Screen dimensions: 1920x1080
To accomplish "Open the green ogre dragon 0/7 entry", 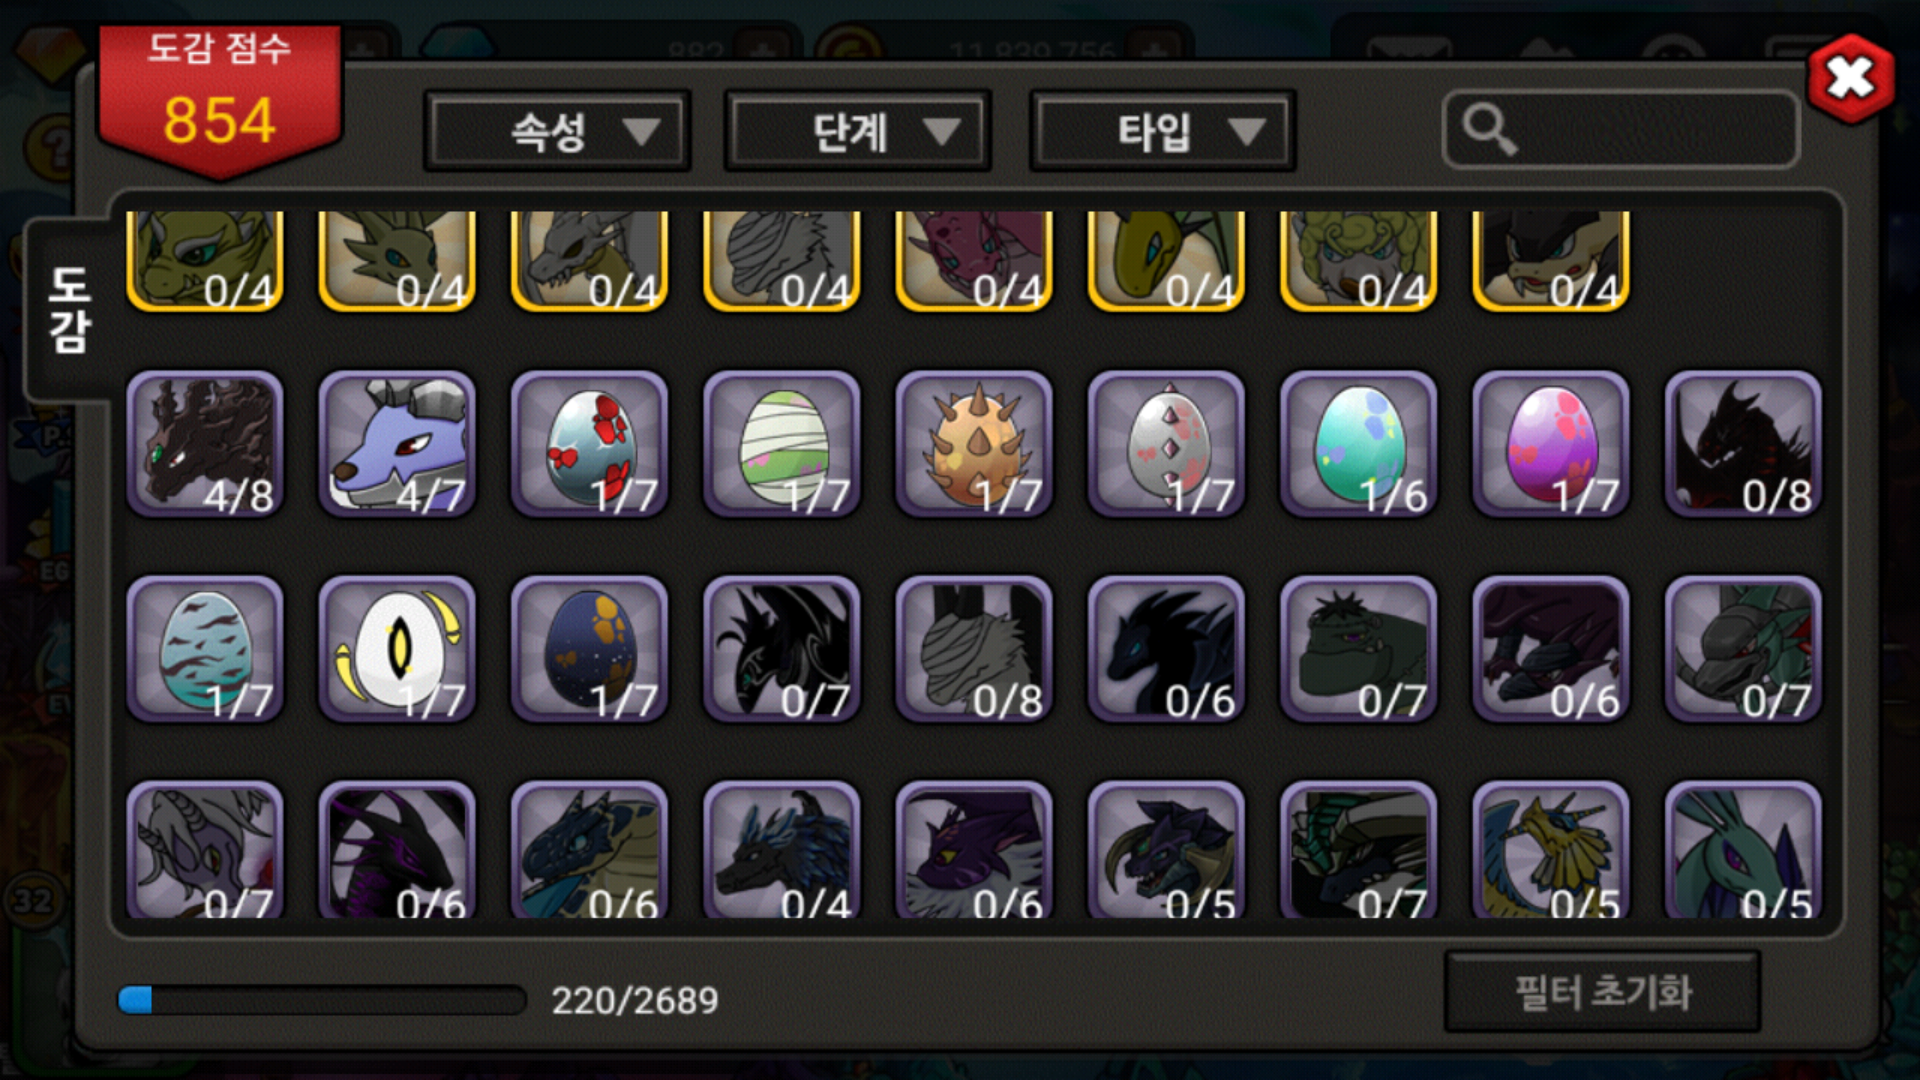I will [1358, 649].
